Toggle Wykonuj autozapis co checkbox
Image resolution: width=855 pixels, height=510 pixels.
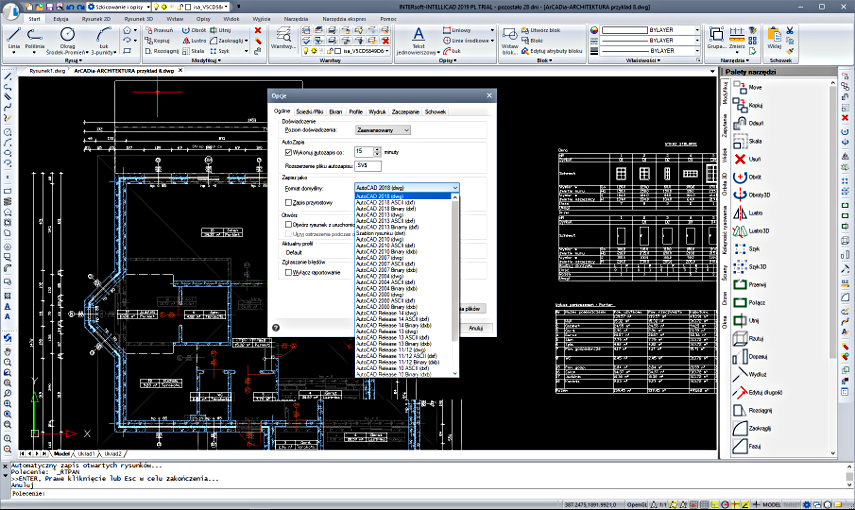tap(288, 152)
